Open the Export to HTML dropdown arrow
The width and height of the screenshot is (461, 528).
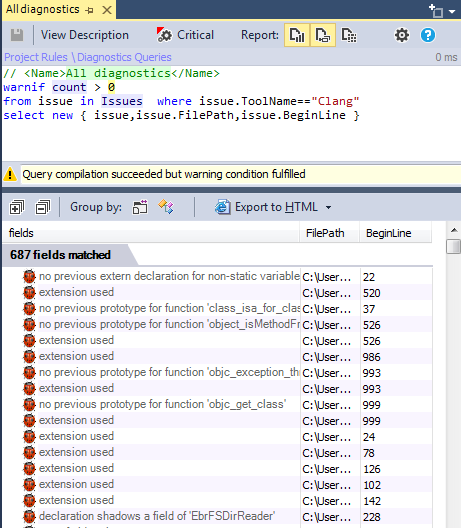(329, 207)
